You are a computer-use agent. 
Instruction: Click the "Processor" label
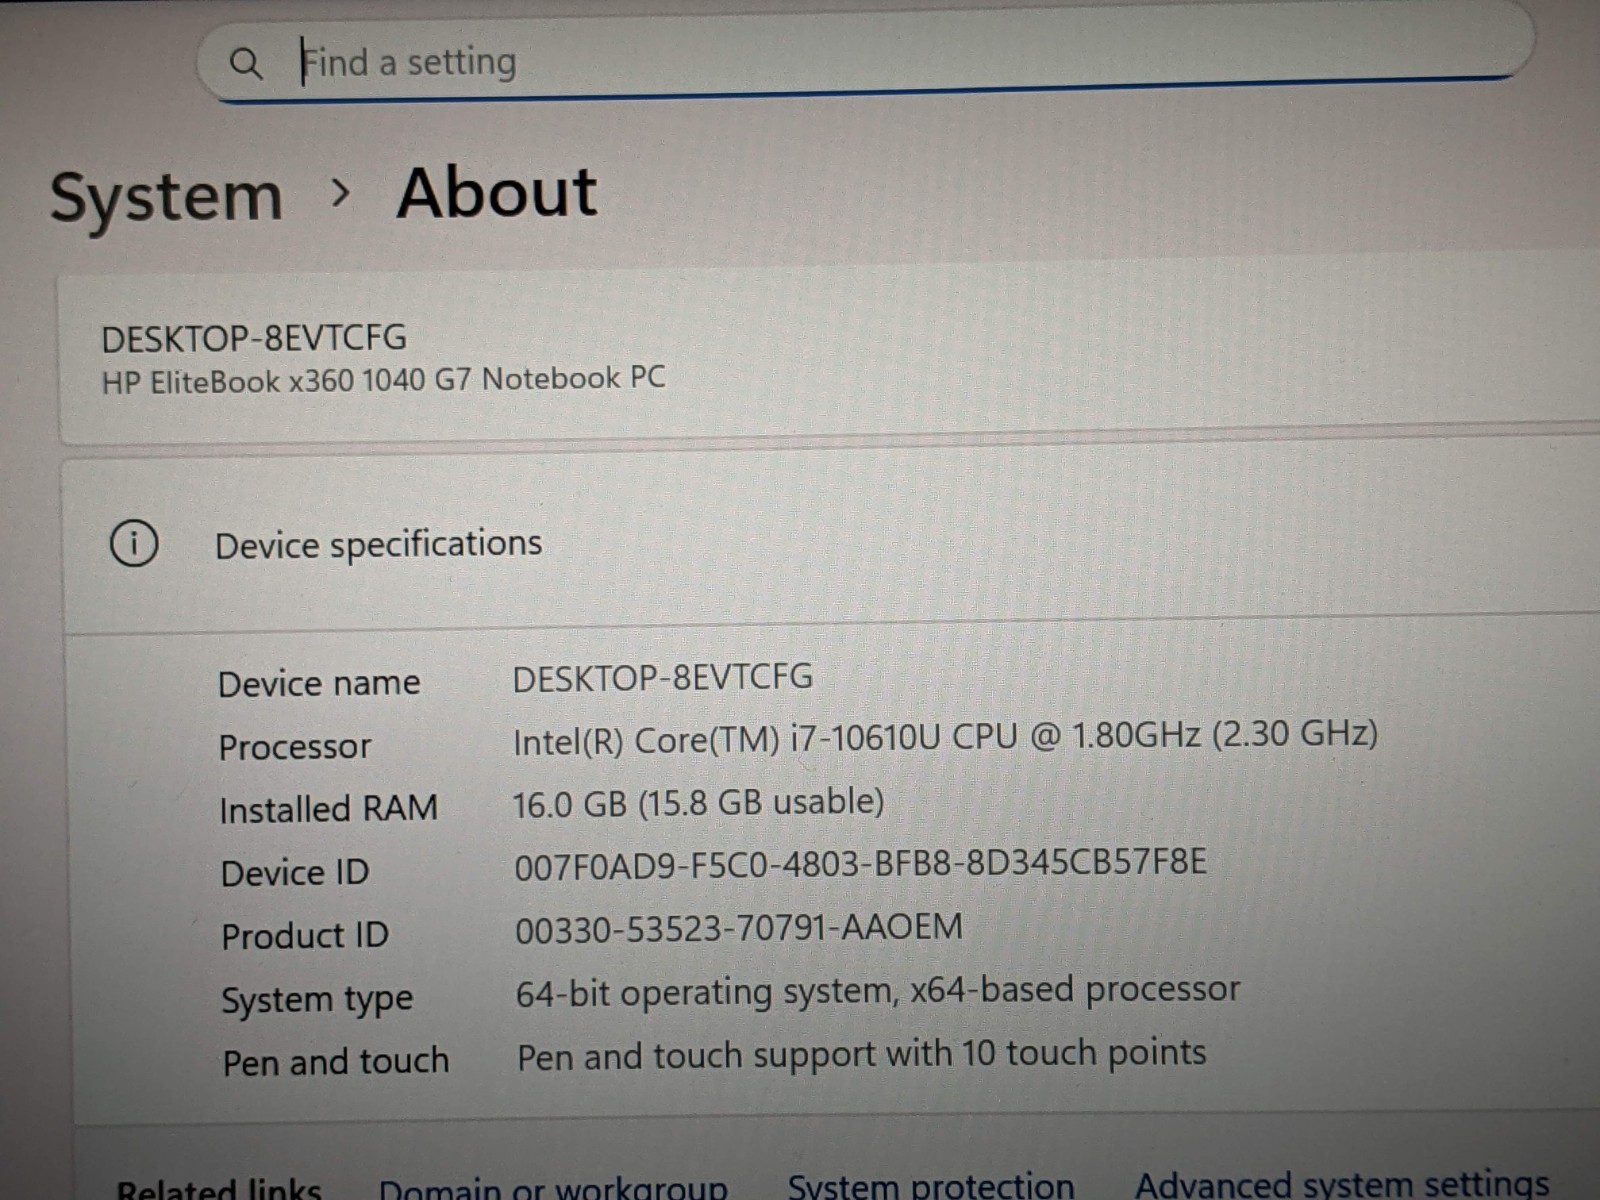click(295, 747)
